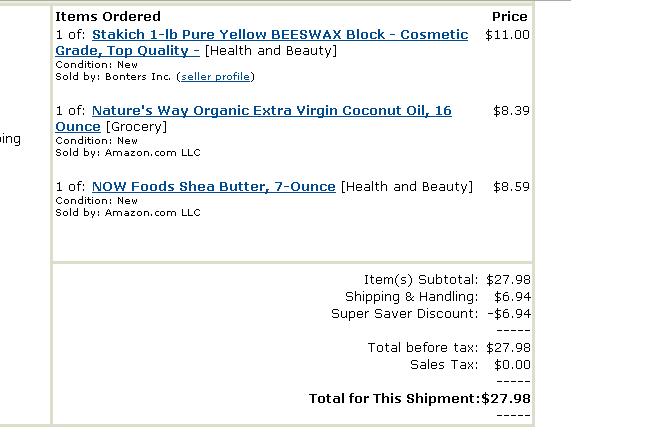View the Bonters Inc. seller profile
This screenshot has height=435, width=664.
coord(216,76)
